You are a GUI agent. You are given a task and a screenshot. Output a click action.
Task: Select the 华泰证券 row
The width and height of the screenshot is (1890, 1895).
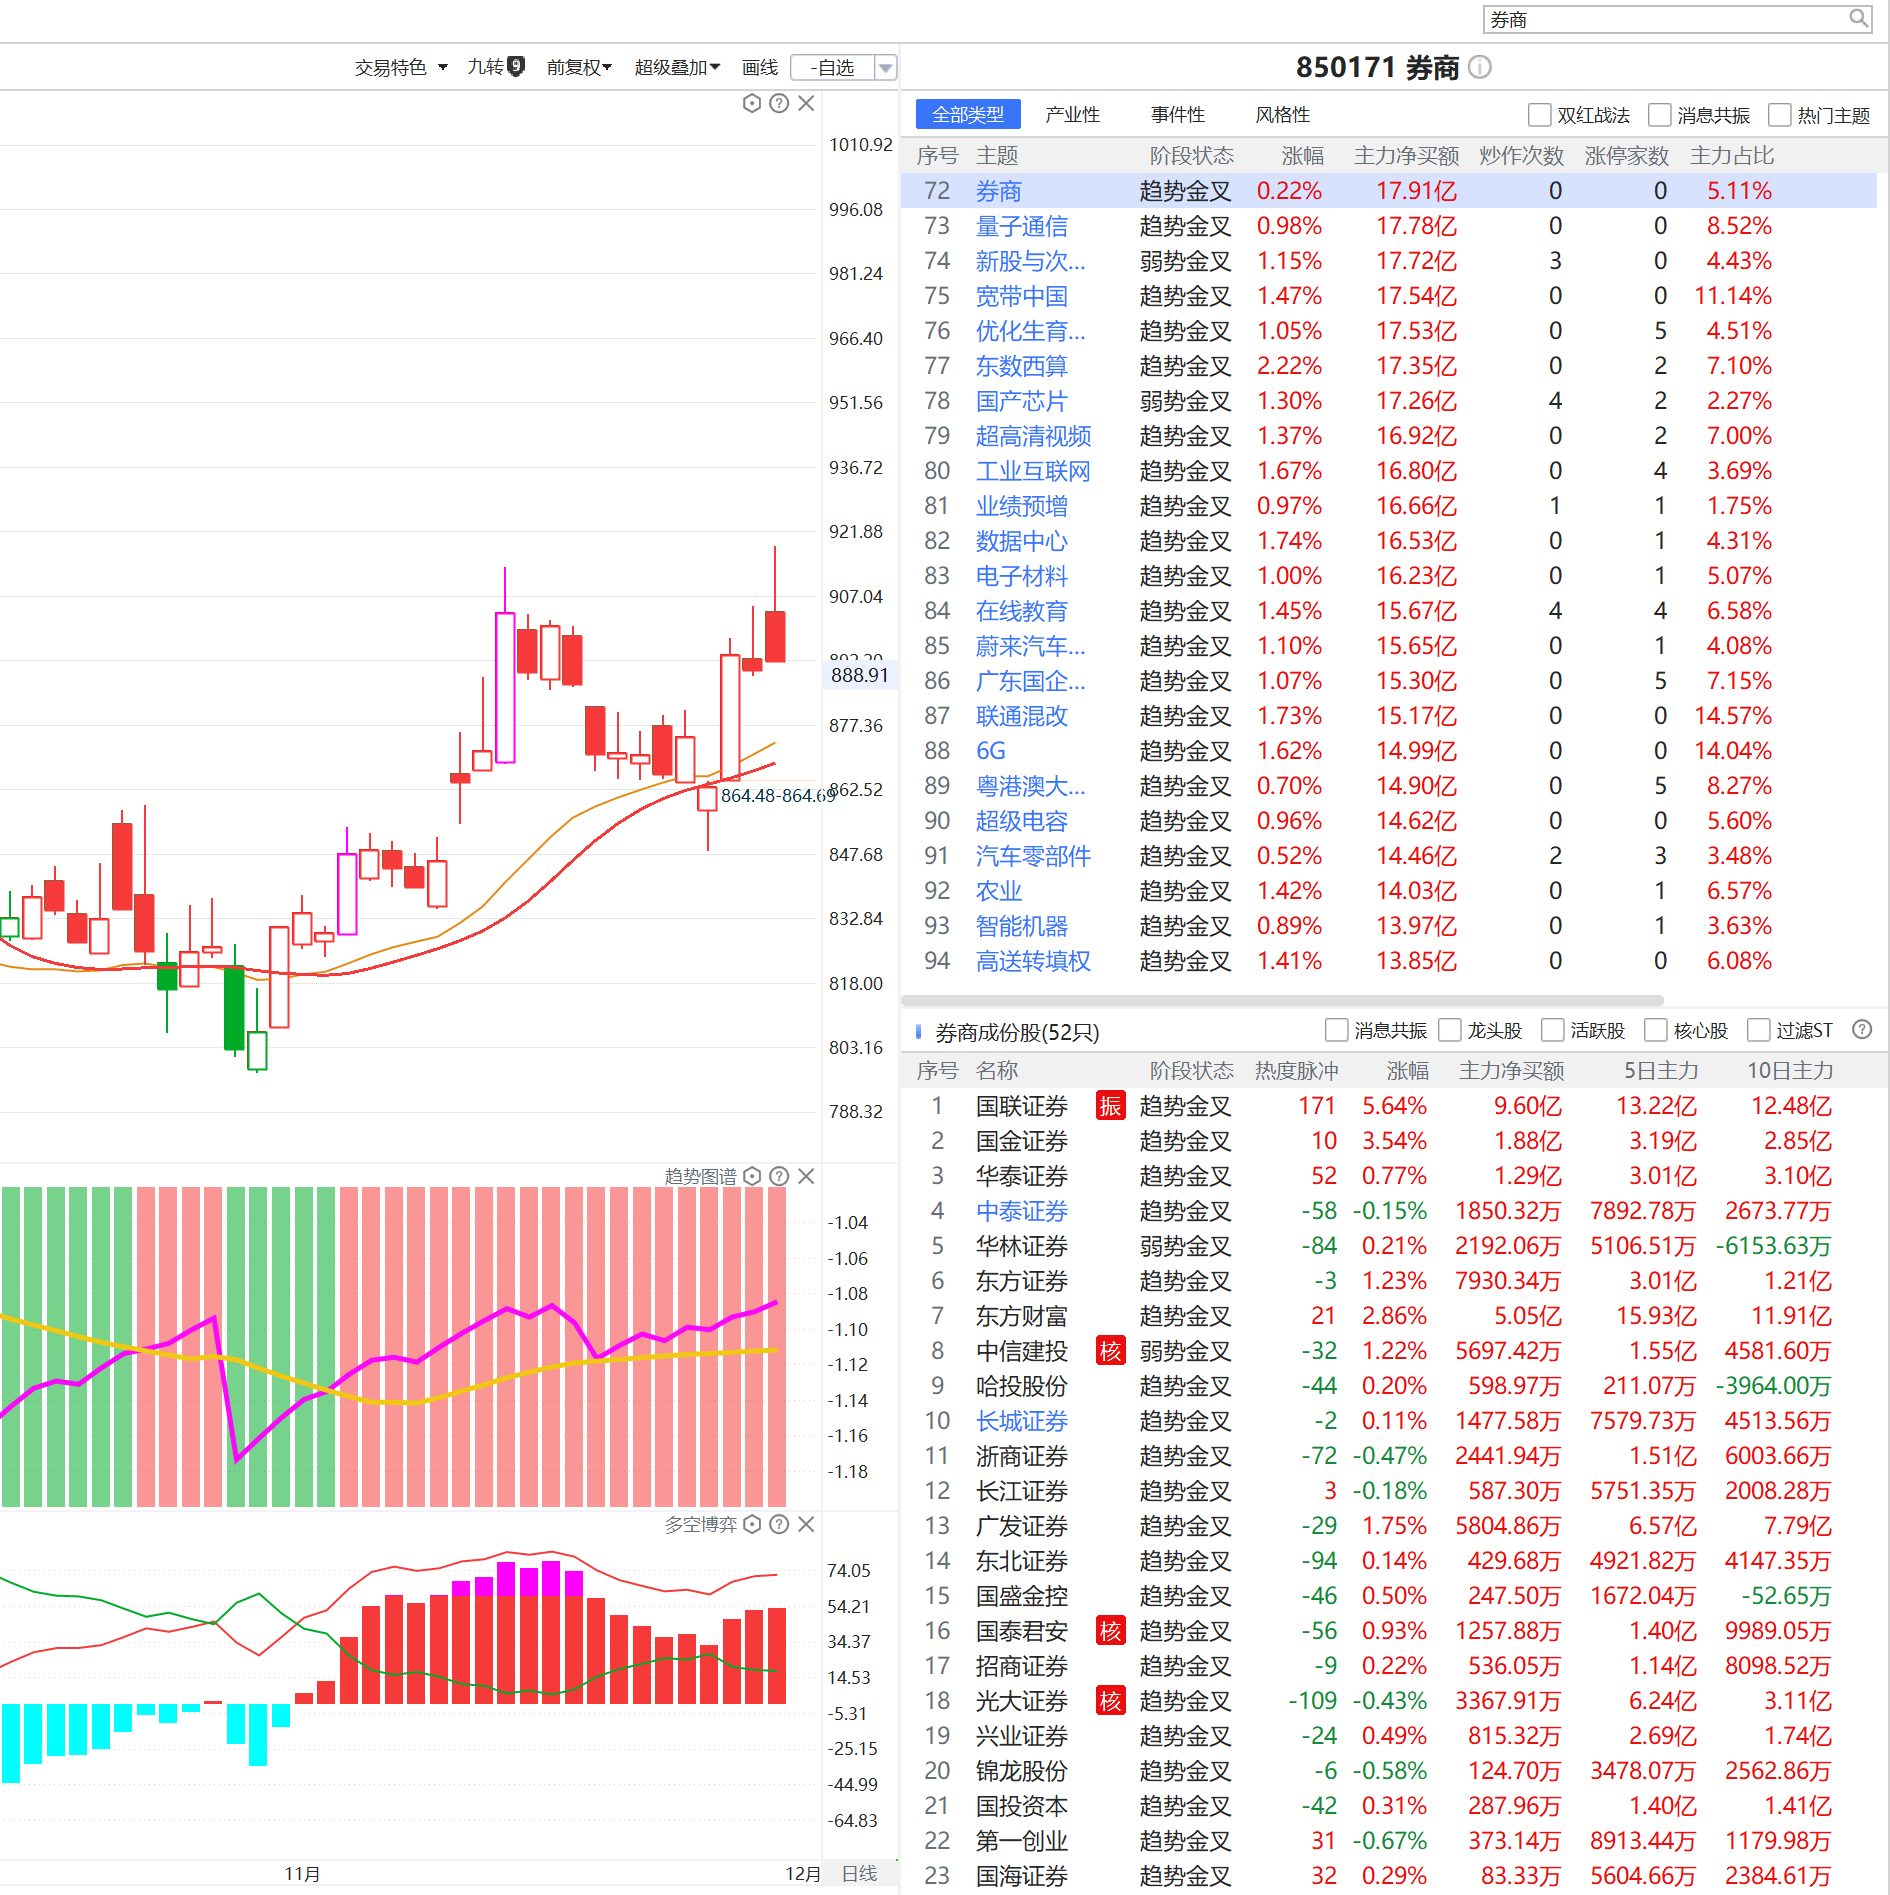[1389, 1176]
